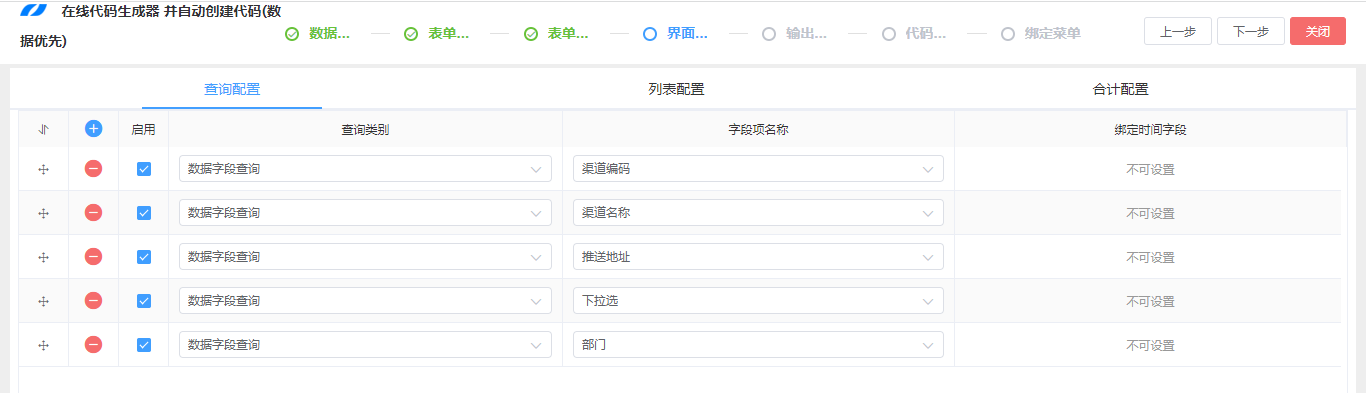Switch to the 列表配置 tab
1366x393 pixels.
tap(676, 89)
